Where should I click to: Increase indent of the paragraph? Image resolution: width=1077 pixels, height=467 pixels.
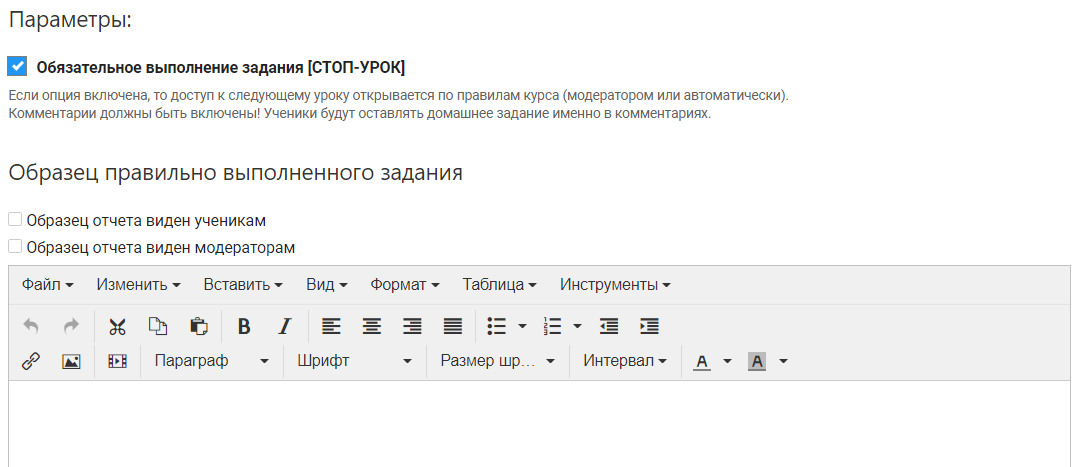(x=649, y=326)
